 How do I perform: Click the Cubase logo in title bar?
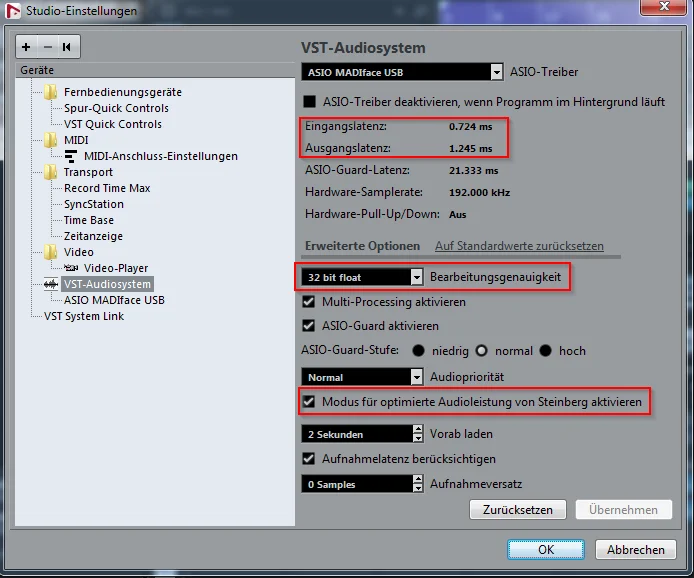coord(13,11)
